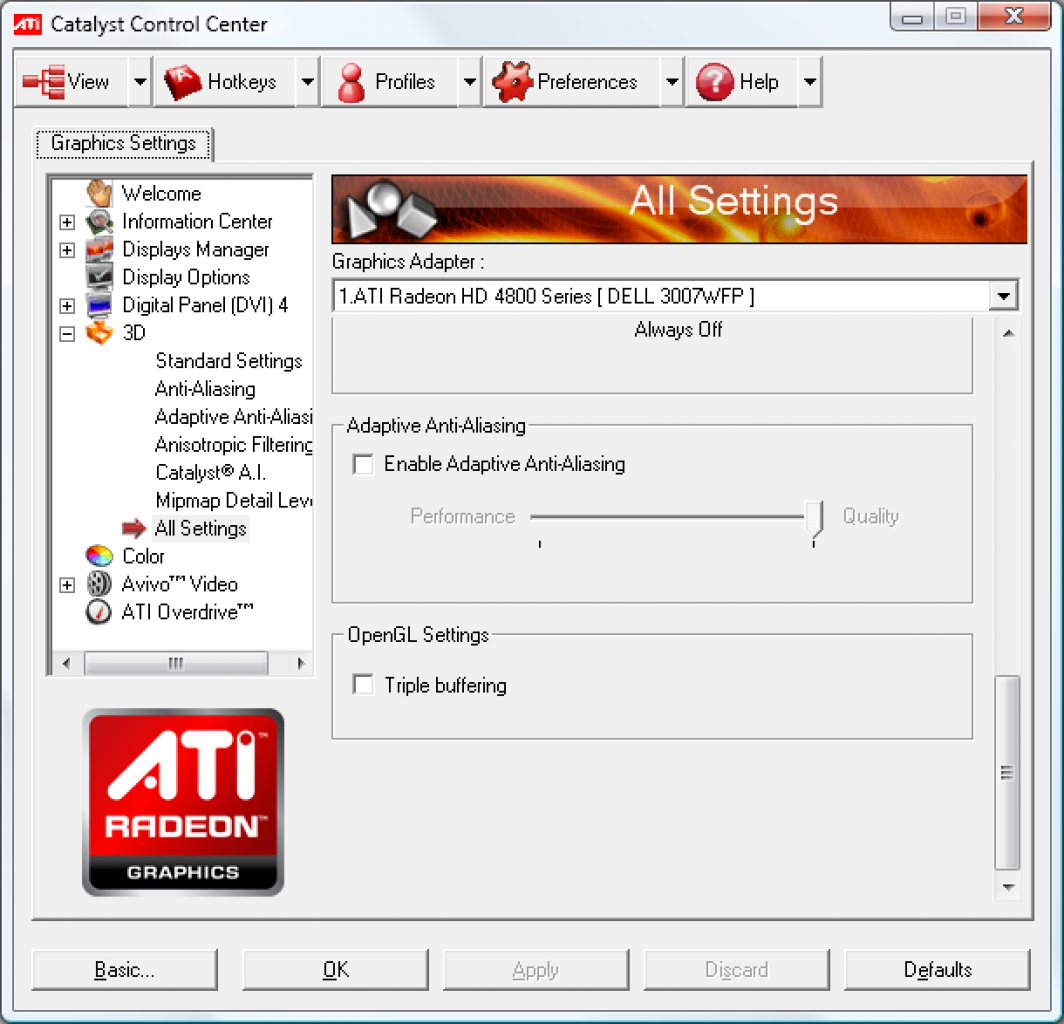Select Welcome in the tree
This screenshot has height=1024, width=1064.
pyautogui.click(x=162, y=193)
